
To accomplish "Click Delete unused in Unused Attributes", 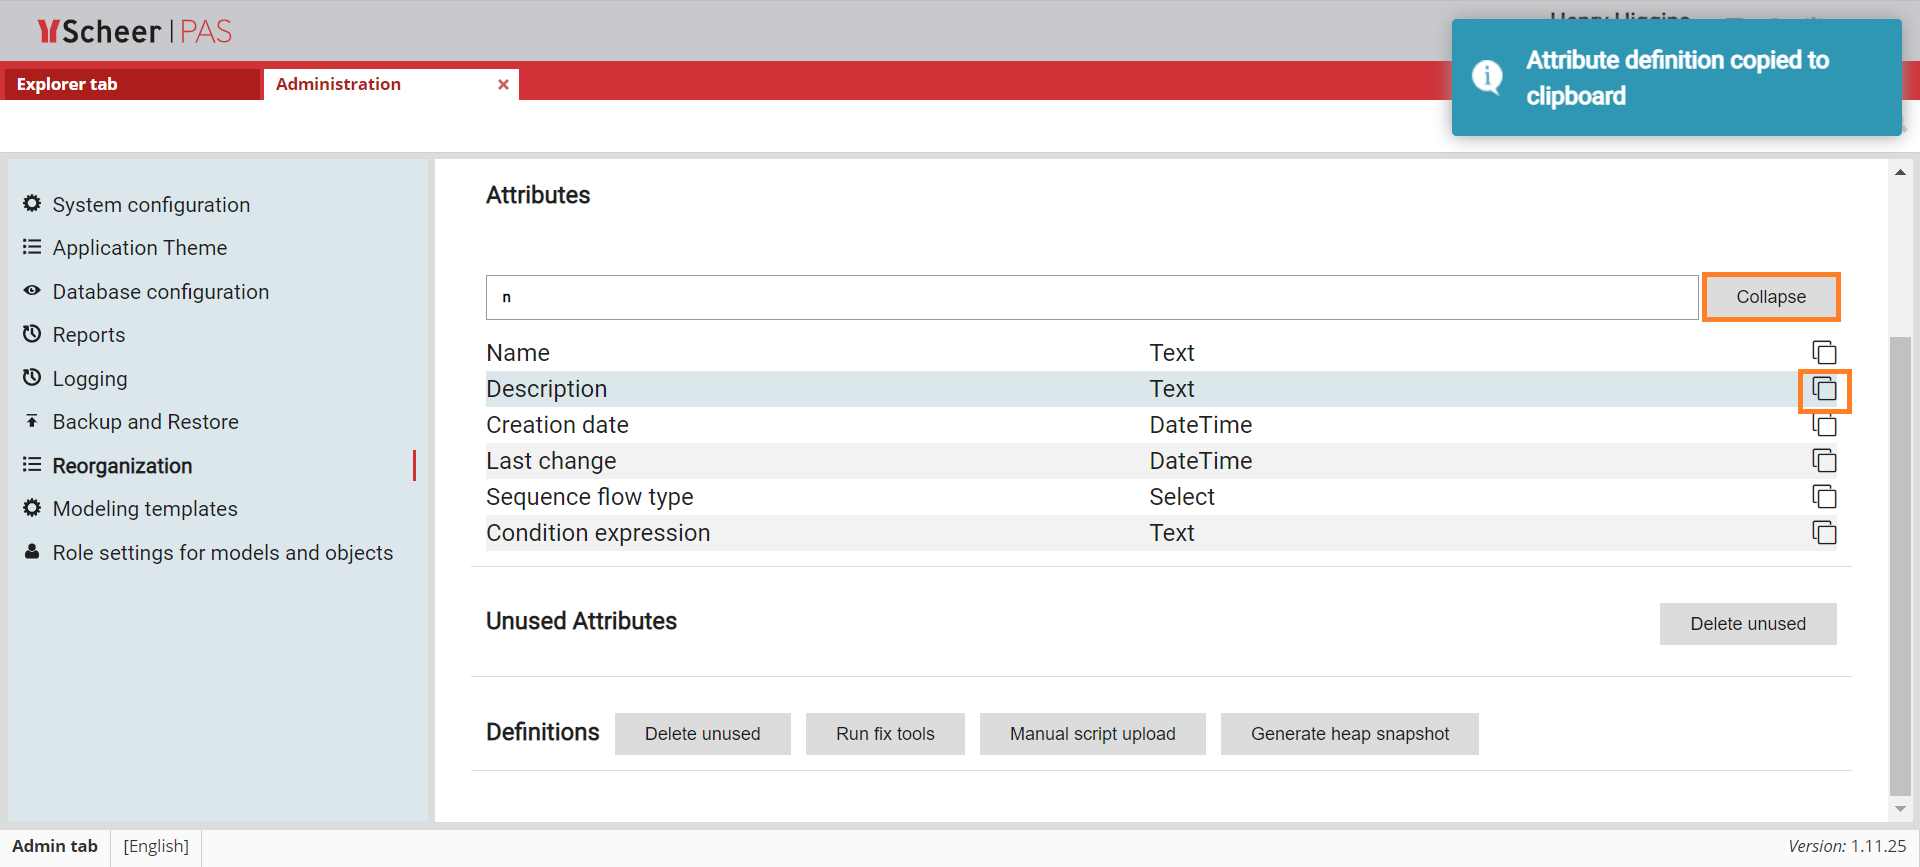I will click(x=1747, y=624).
